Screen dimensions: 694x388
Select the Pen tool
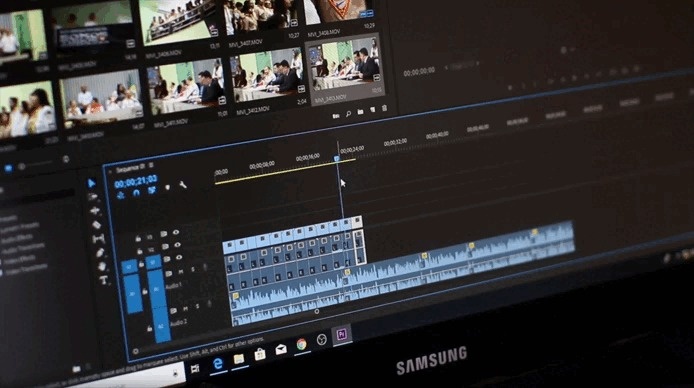[100, 253]
